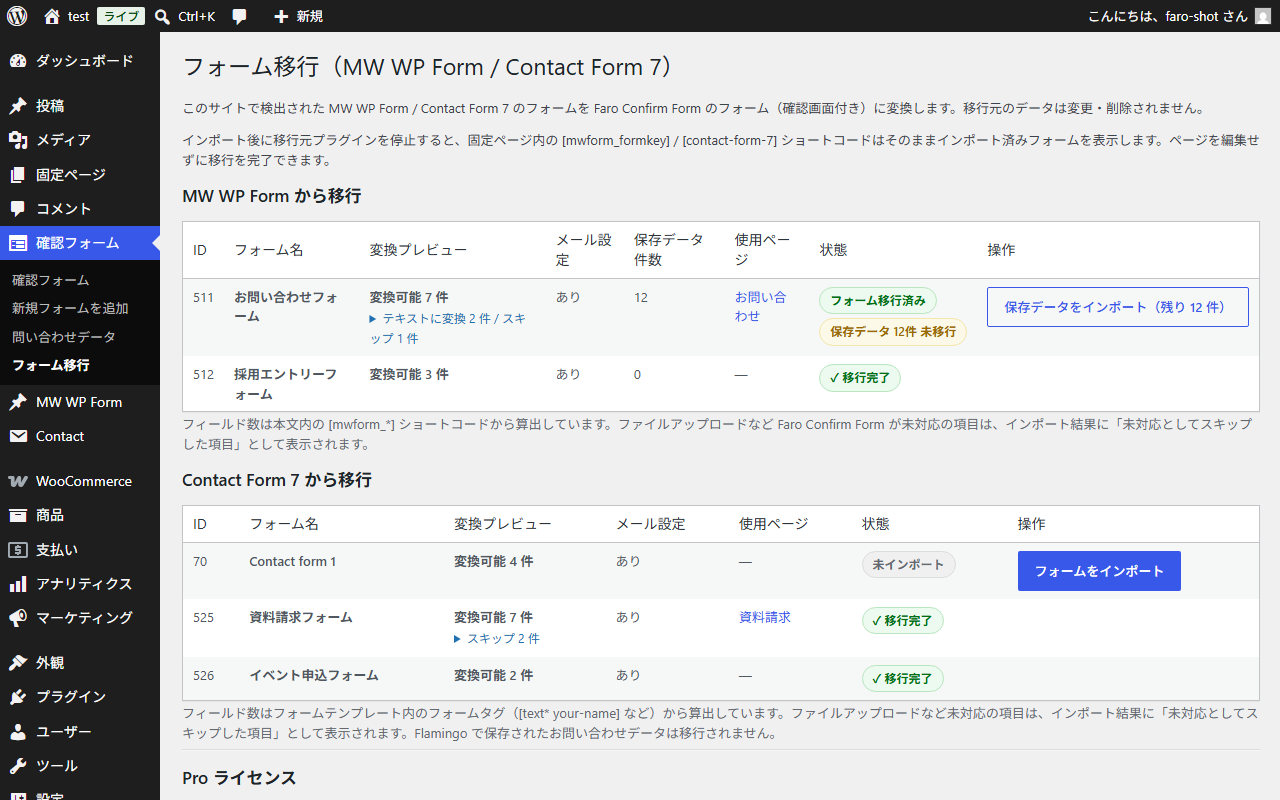Open the 確認フォーム submenu entry

(x=50, y=280)
